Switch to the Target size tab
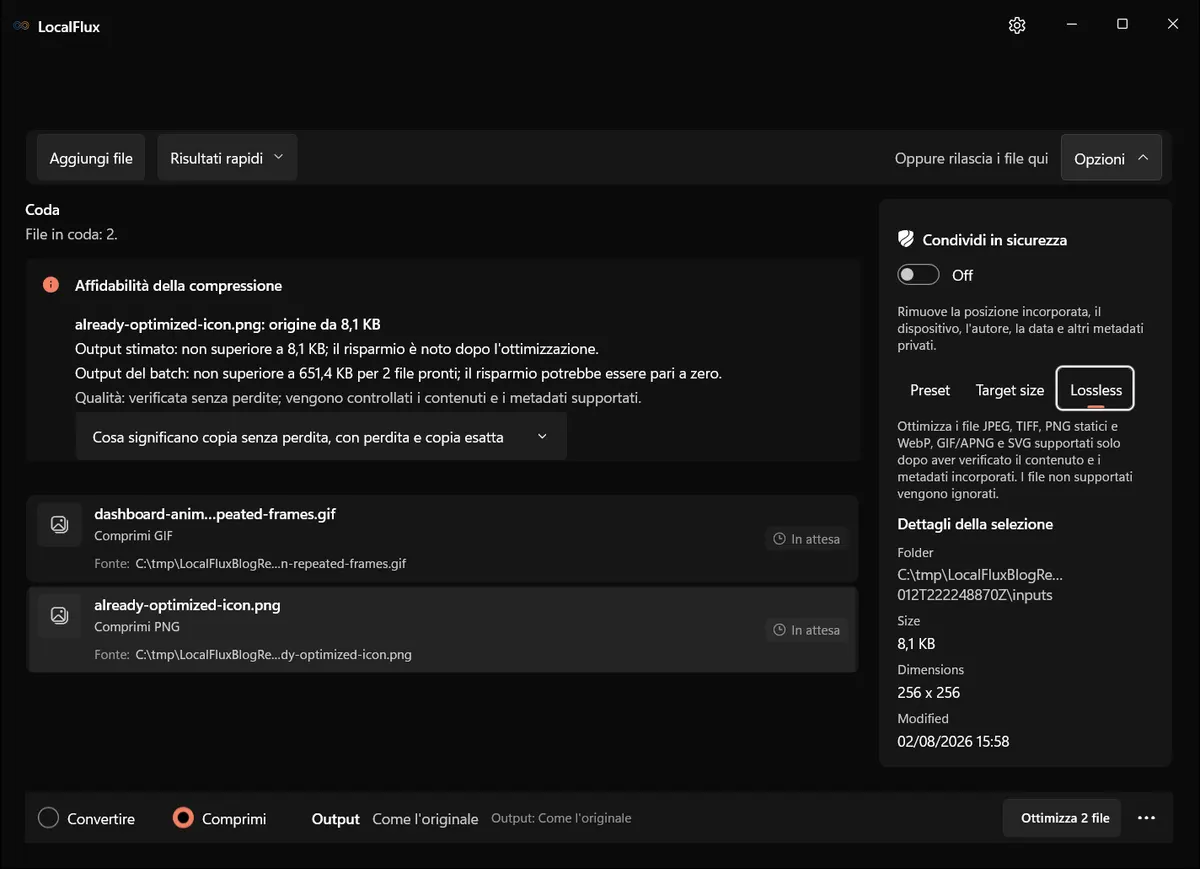Screen dimensions: 1200x869 click(1009, 390)
